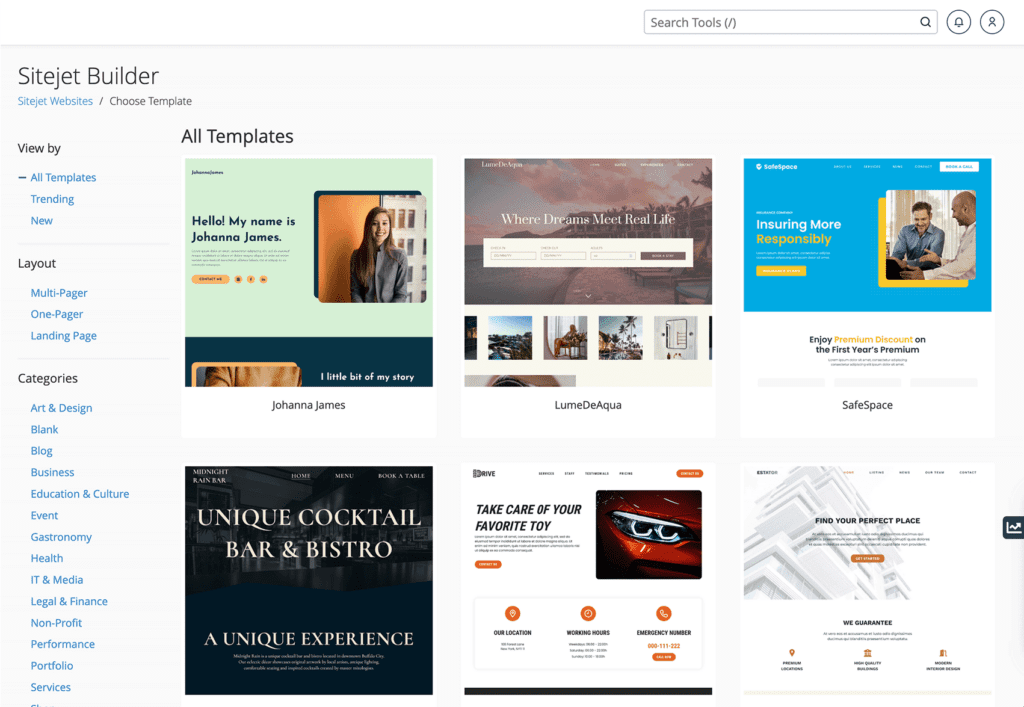Click the clock icon above Working Hours

588,613
